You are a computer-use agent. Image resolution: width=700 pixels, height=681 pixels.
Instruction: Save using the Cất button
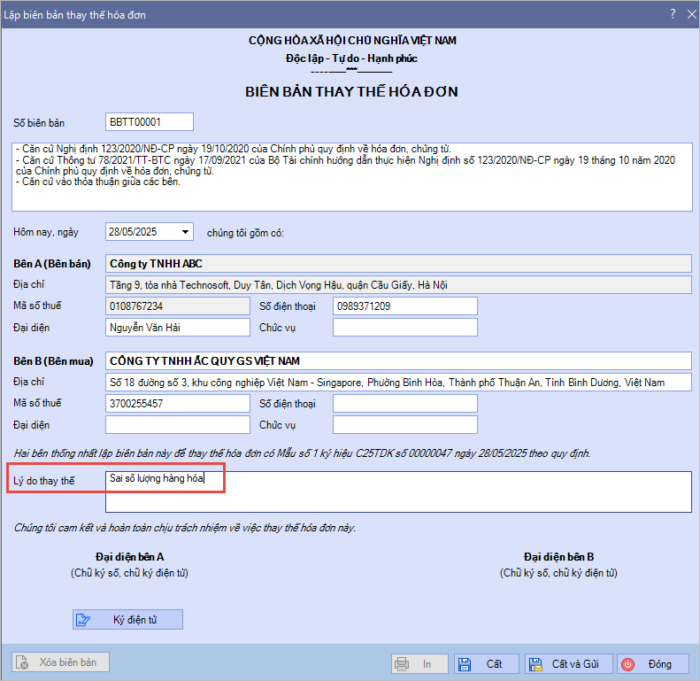pos(482,663)
